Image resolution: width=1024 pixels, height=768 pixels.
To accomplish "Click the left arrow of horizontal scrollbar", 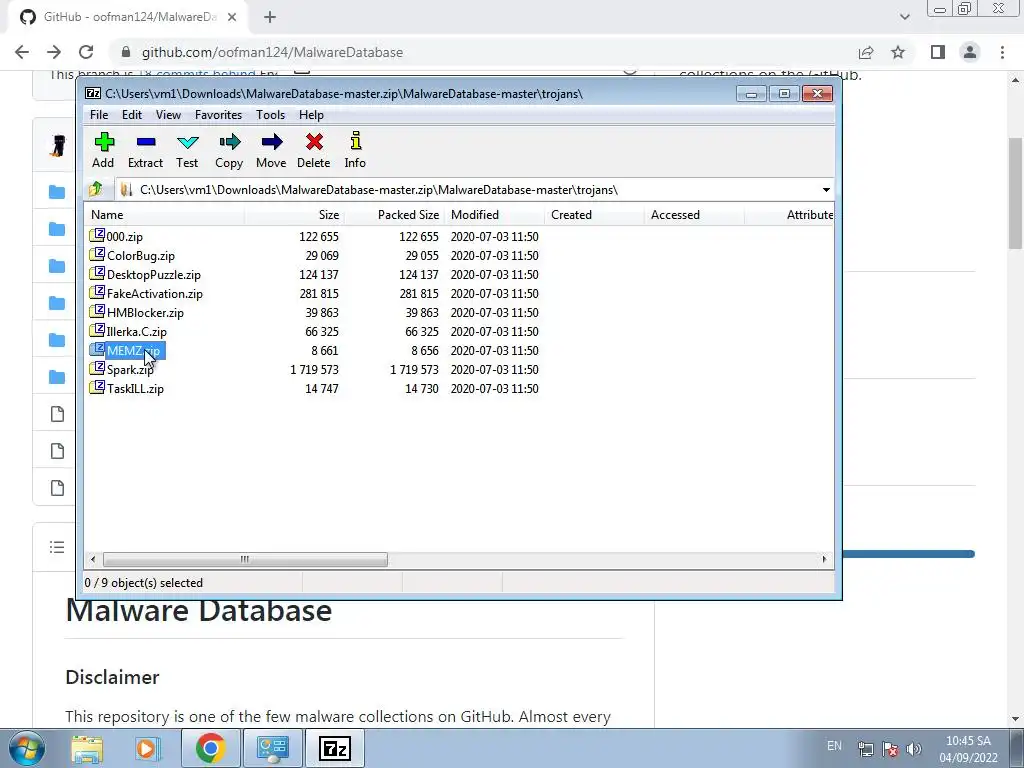I will [x=93, y=559].
